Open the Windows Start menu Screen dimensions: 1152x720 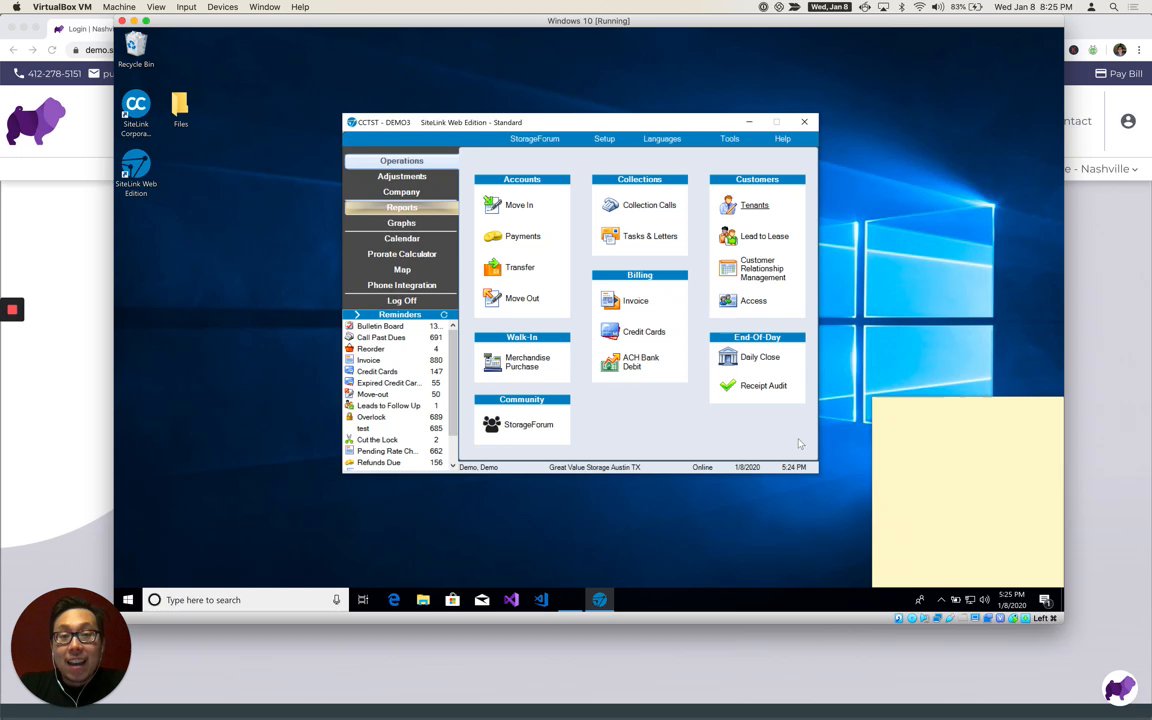pyautogui.click(x=128, y=600)
